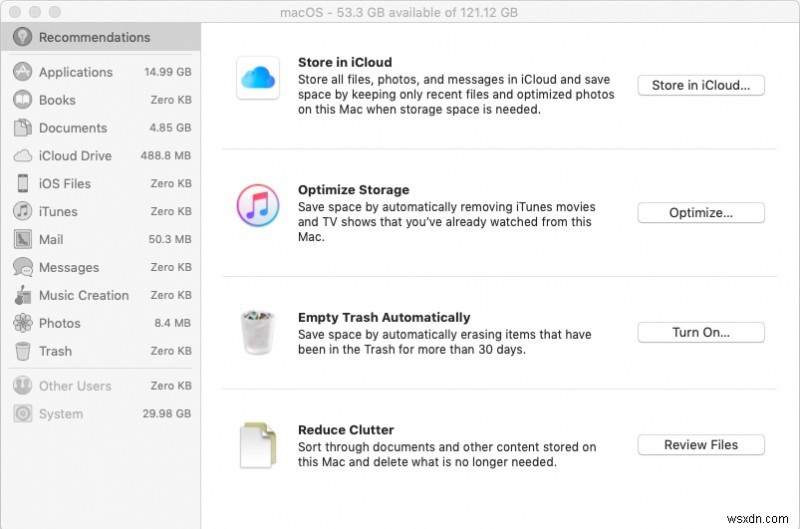Select Music Creation in the sidebar

(x=84, y=295)
